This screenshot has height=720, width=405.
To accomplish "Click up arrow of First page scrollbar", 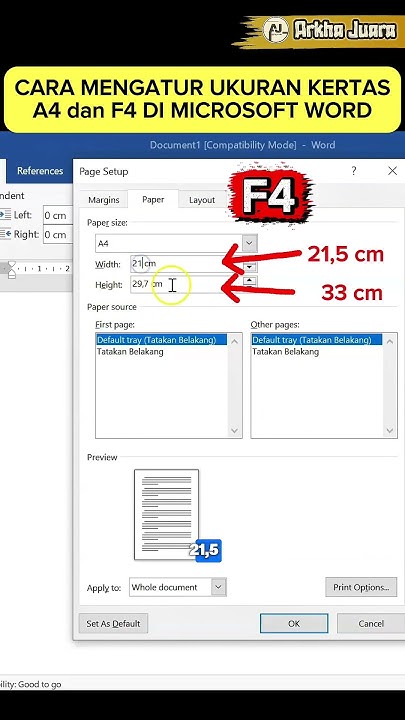I will [x=235, y=341].
